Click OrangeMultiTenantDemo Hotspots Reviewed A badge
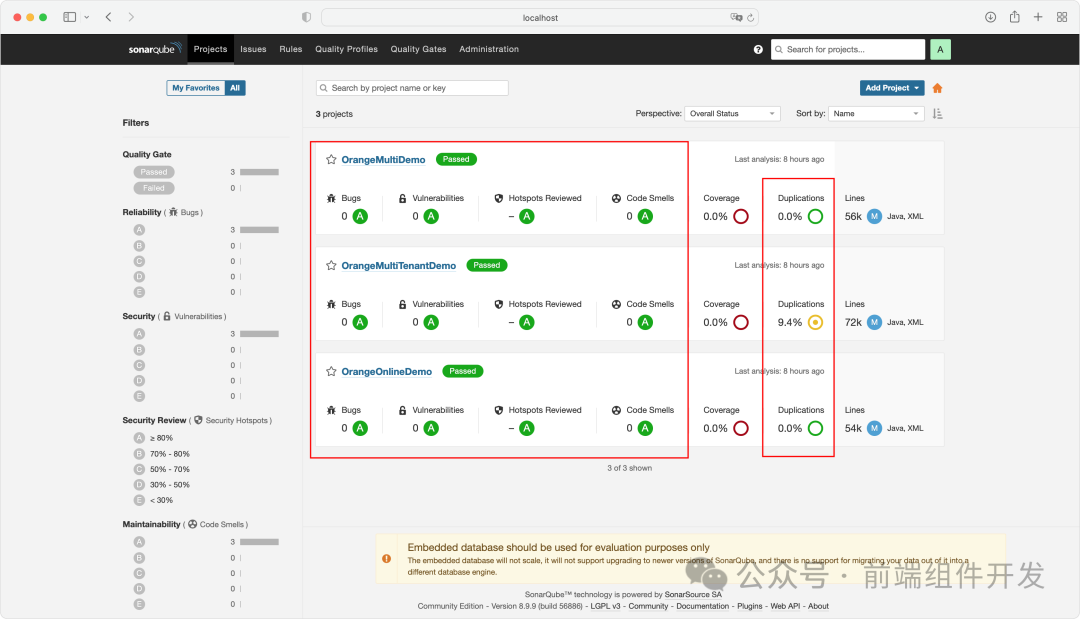Screen dimensions: 1080x619 (527, 322)
